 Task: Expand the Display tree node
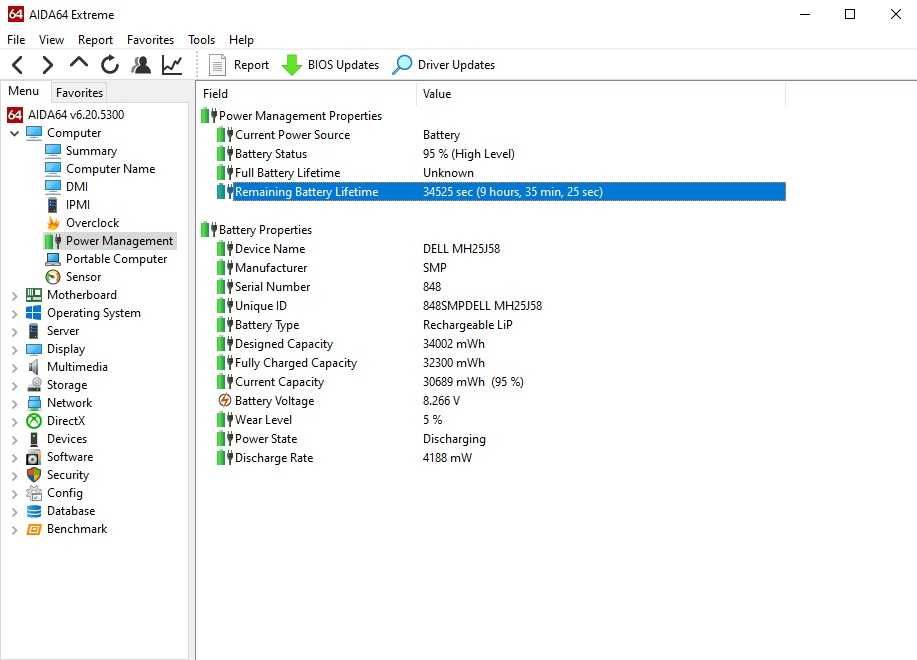(x=15, y=350)
